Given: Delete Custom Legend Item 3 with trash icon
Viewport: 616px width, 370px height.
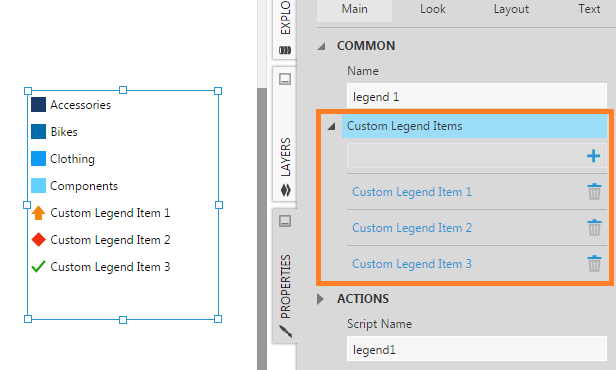Looking at the screenshot, I should pyautogui.click(x=594, y=264).
